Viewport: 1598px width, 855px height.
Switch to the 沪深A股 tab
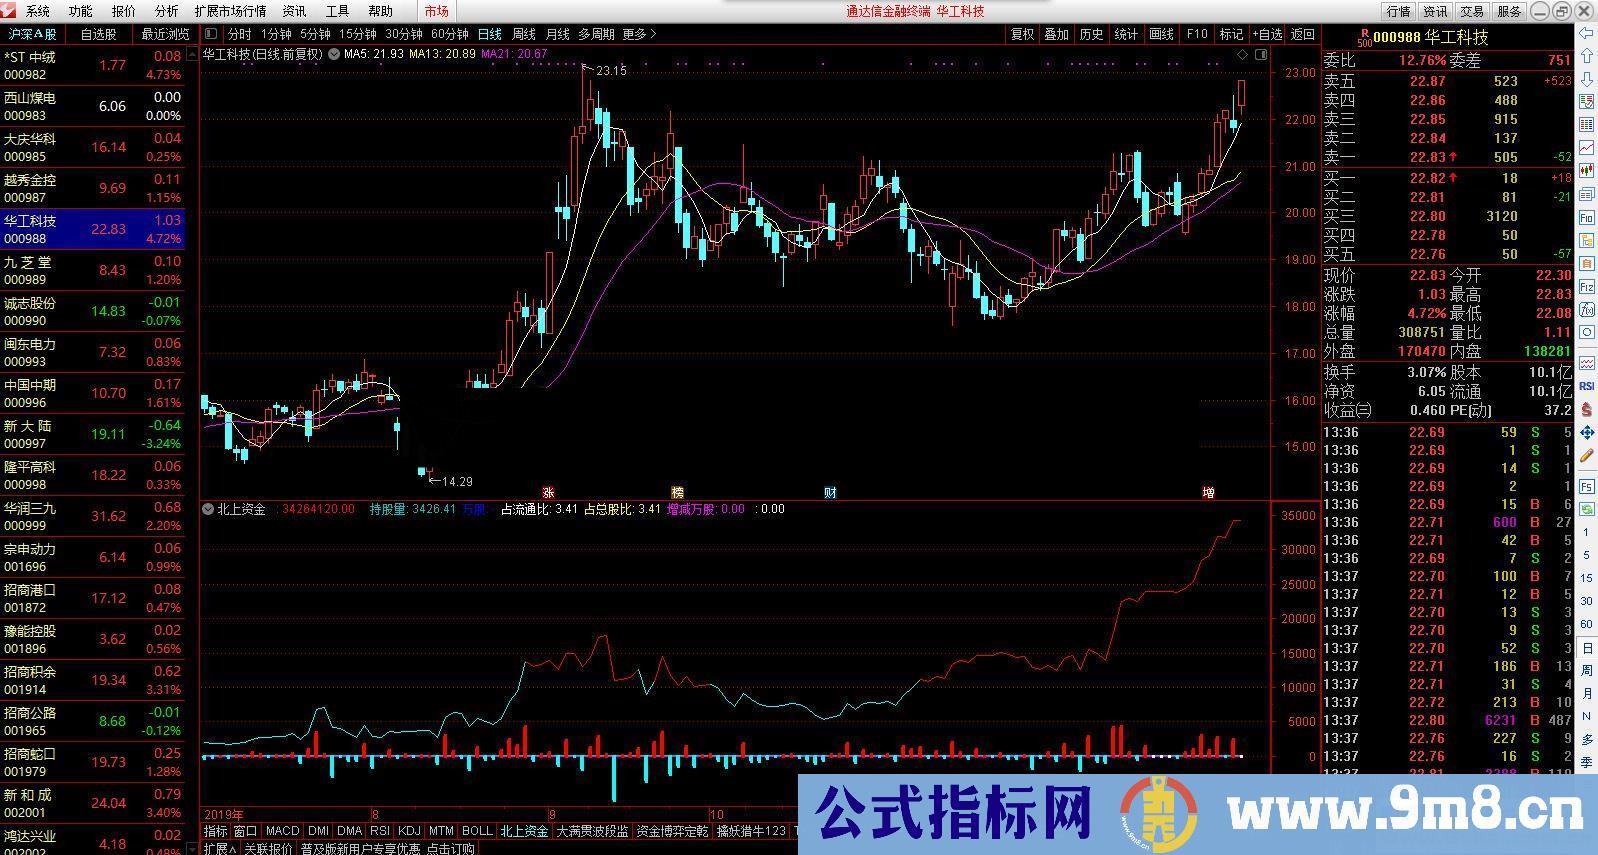tap(33, 34)
